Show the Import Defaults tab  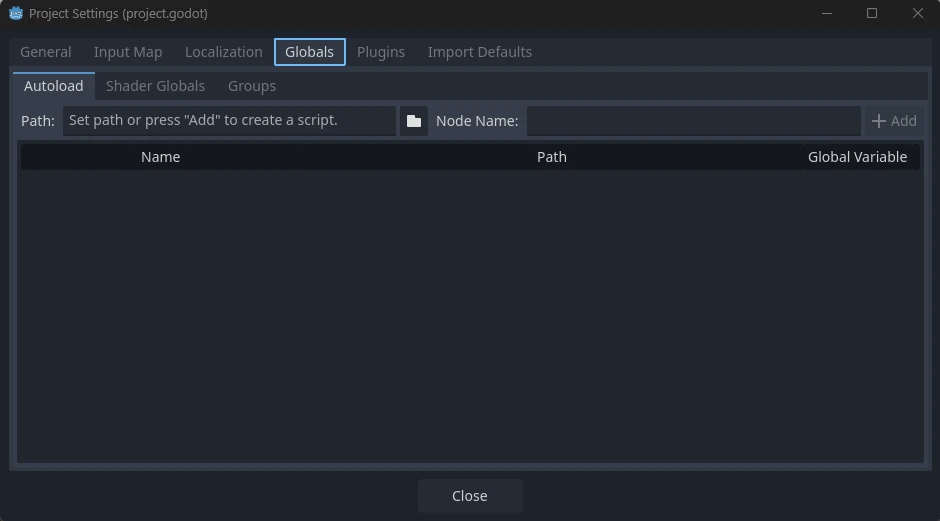point(479,52)
